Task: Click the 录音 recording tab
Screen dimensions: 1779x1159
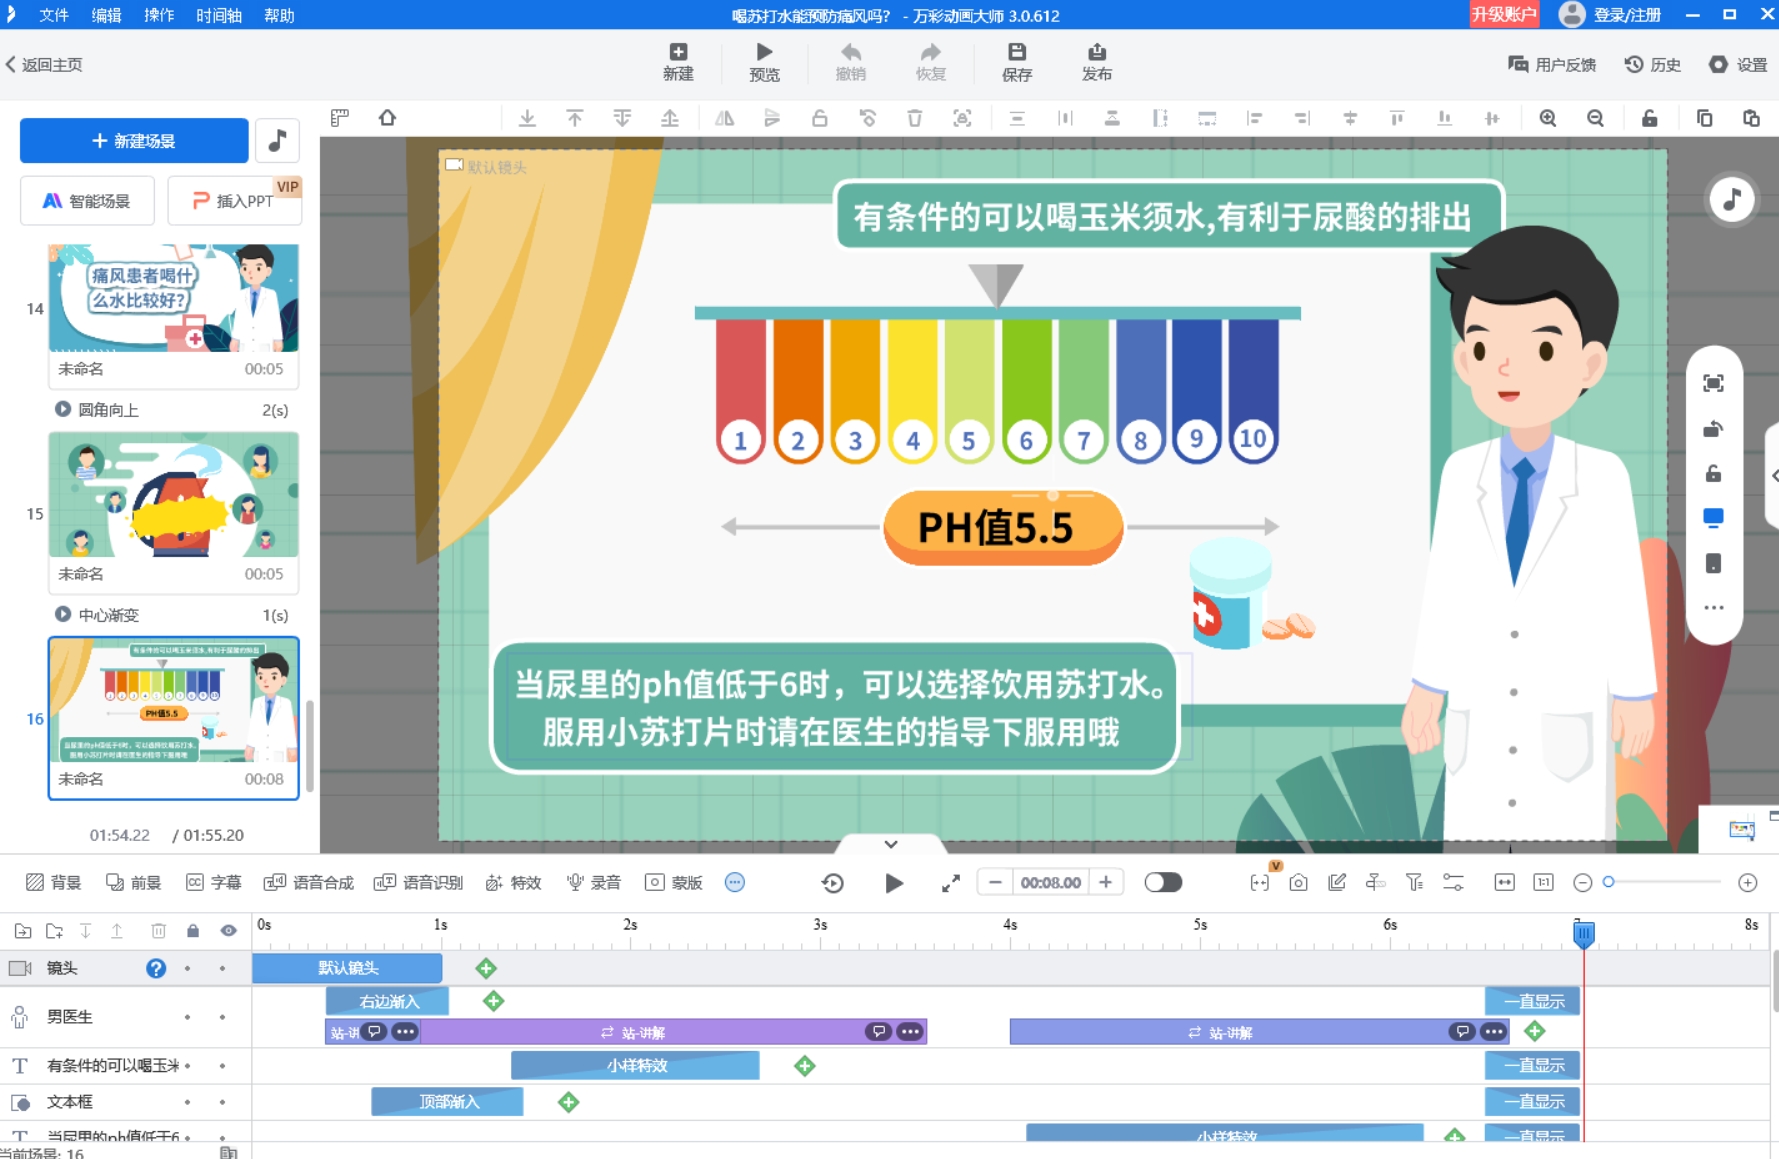Action: tap(594, 882)
